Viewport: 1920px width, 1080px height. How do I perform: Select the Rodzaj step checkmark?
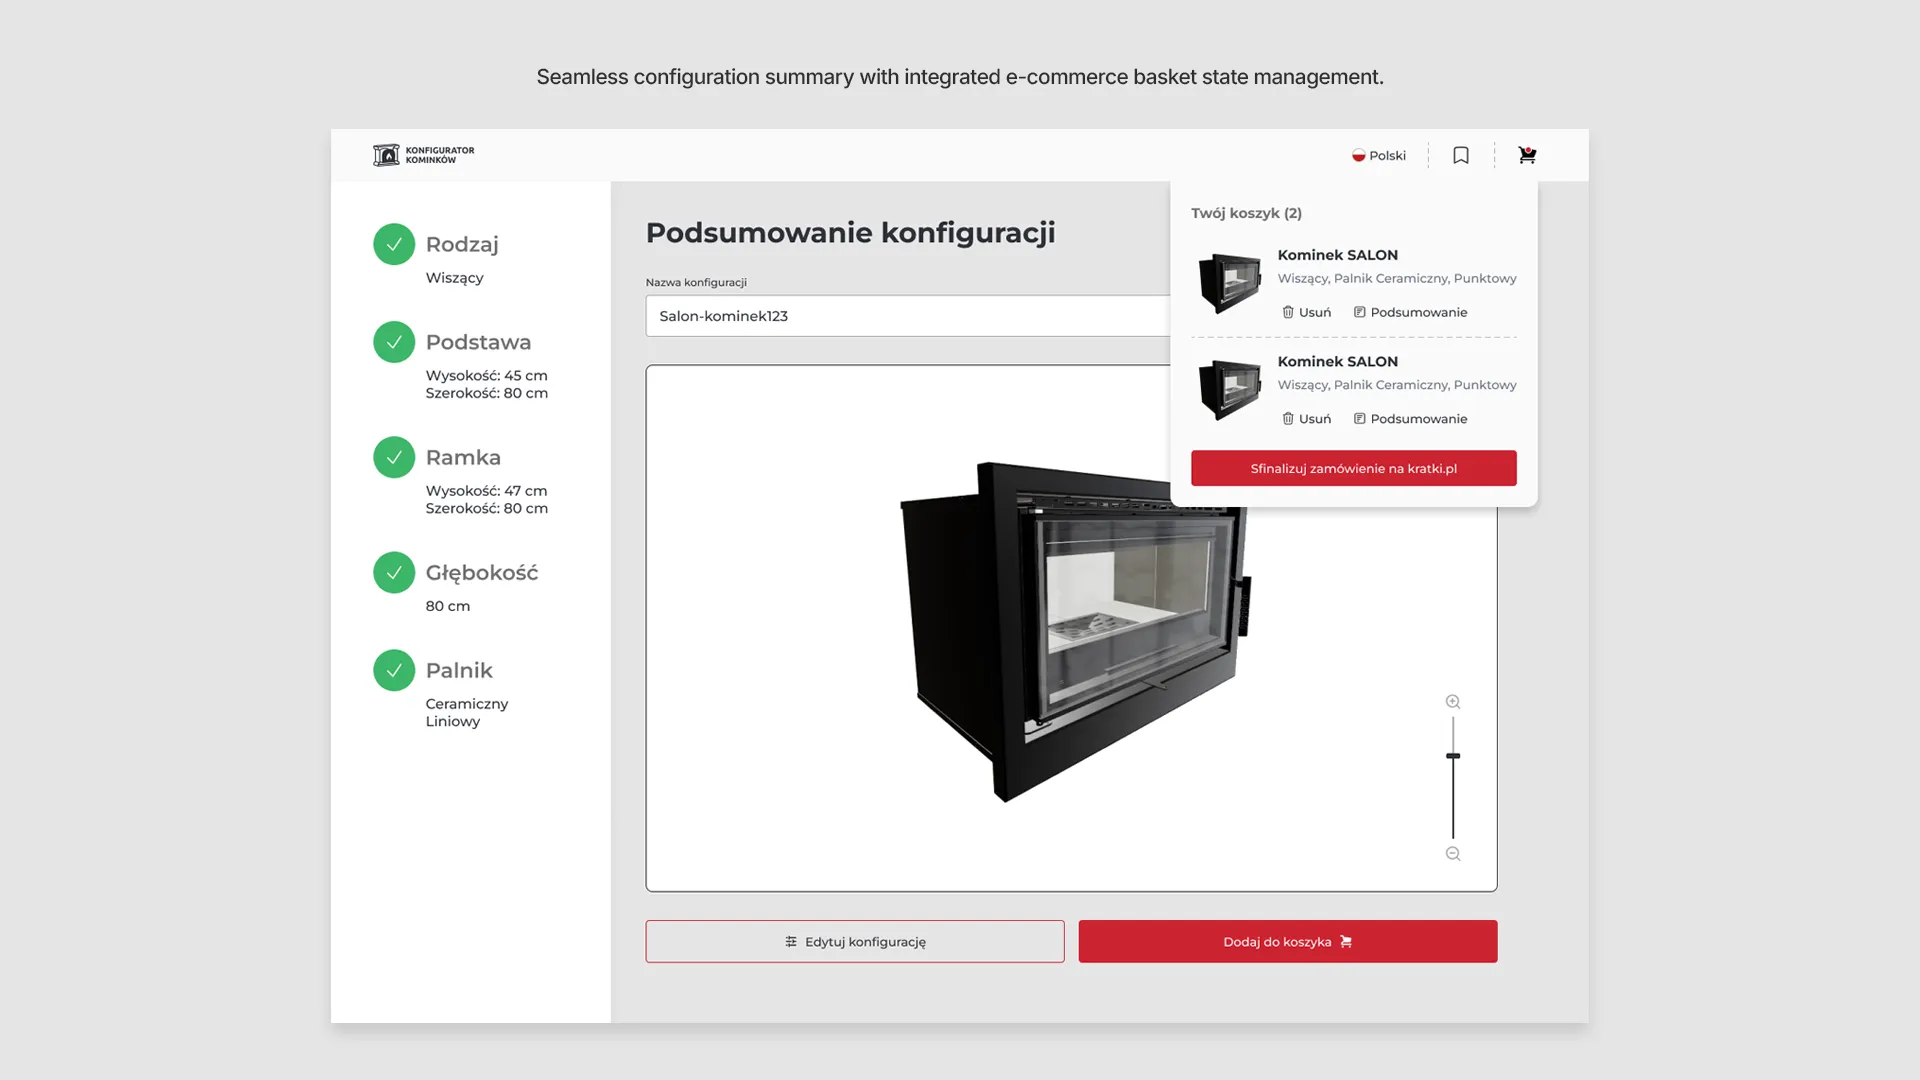tap(394, 244)
